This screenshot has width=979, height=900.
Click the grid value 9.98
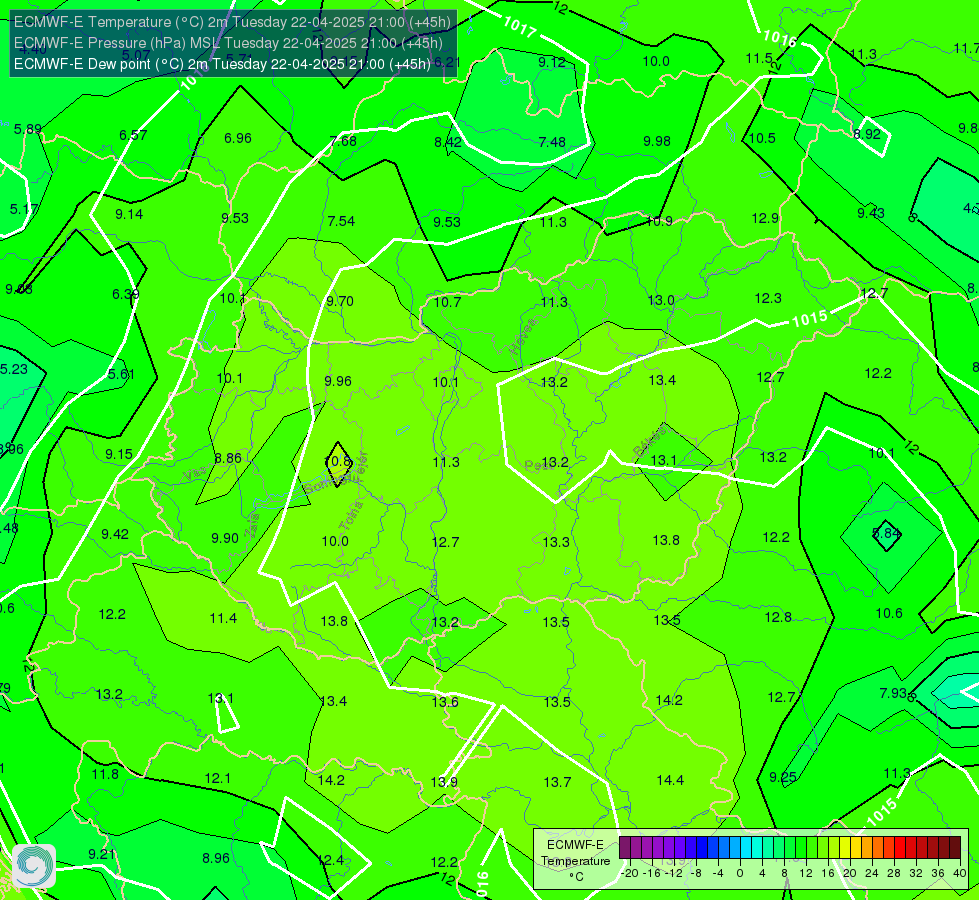pos(657,141)
